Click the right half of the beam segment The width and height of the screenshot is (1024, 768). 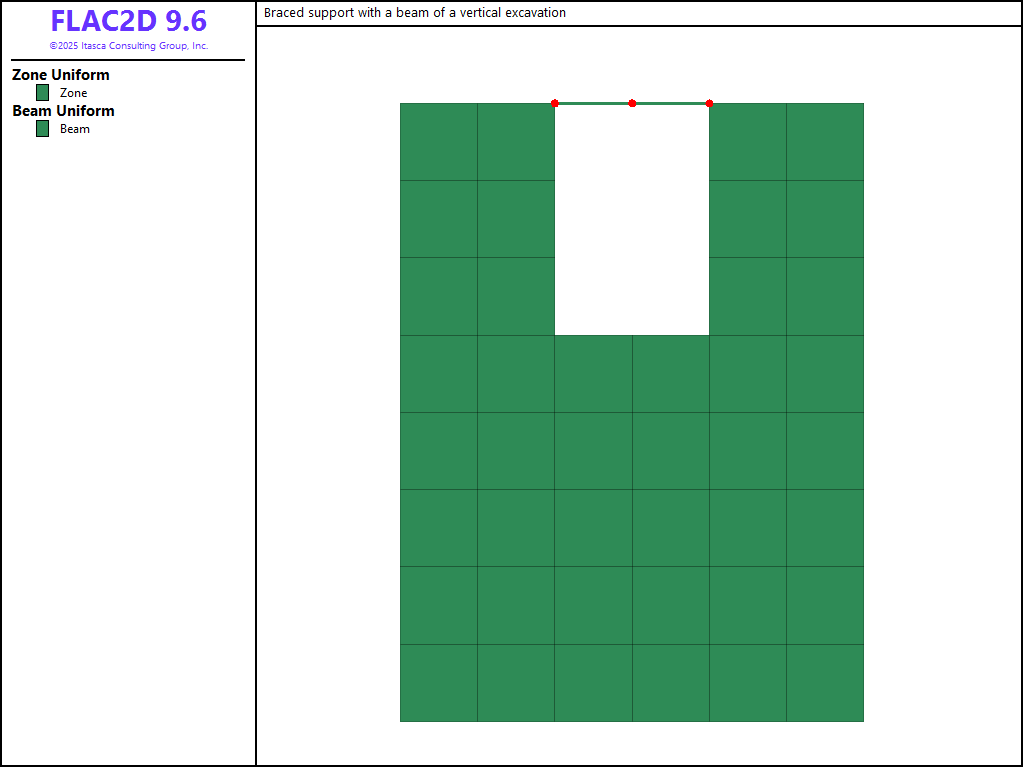[x=671, y=103]
